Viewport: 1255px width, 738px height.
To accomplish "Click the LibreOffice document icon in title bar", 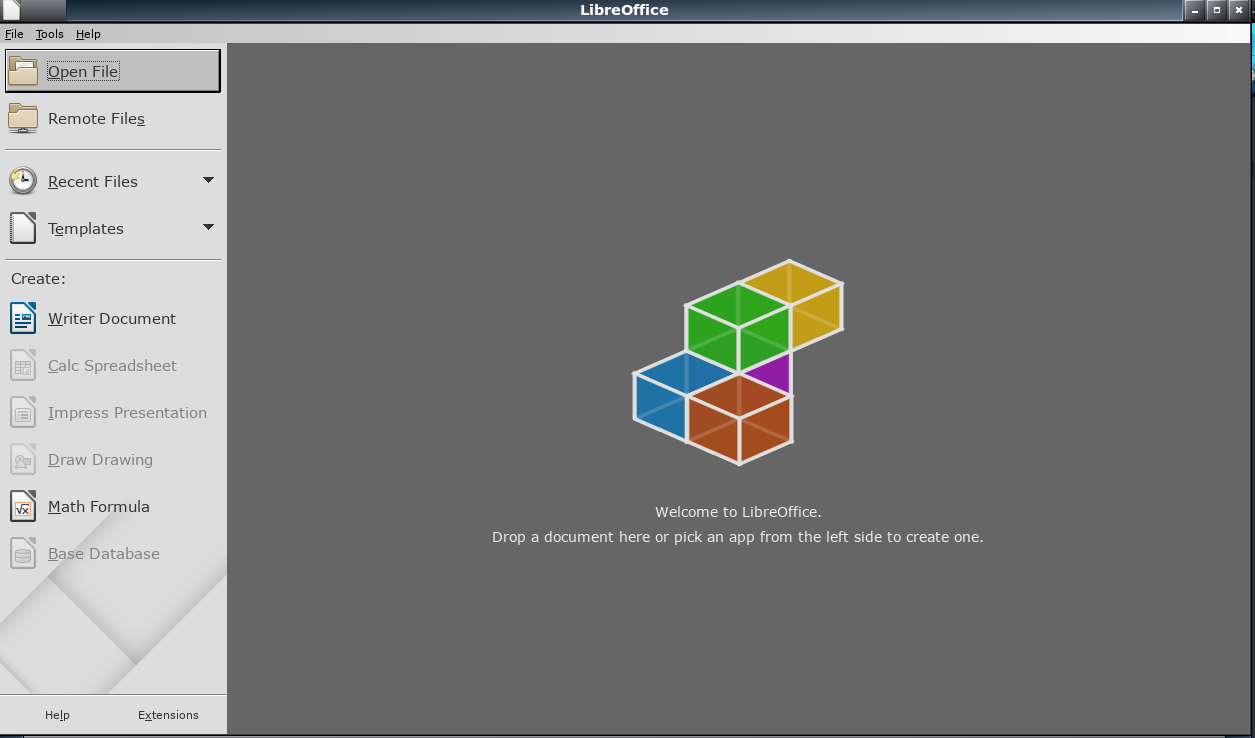I will 12,10.
